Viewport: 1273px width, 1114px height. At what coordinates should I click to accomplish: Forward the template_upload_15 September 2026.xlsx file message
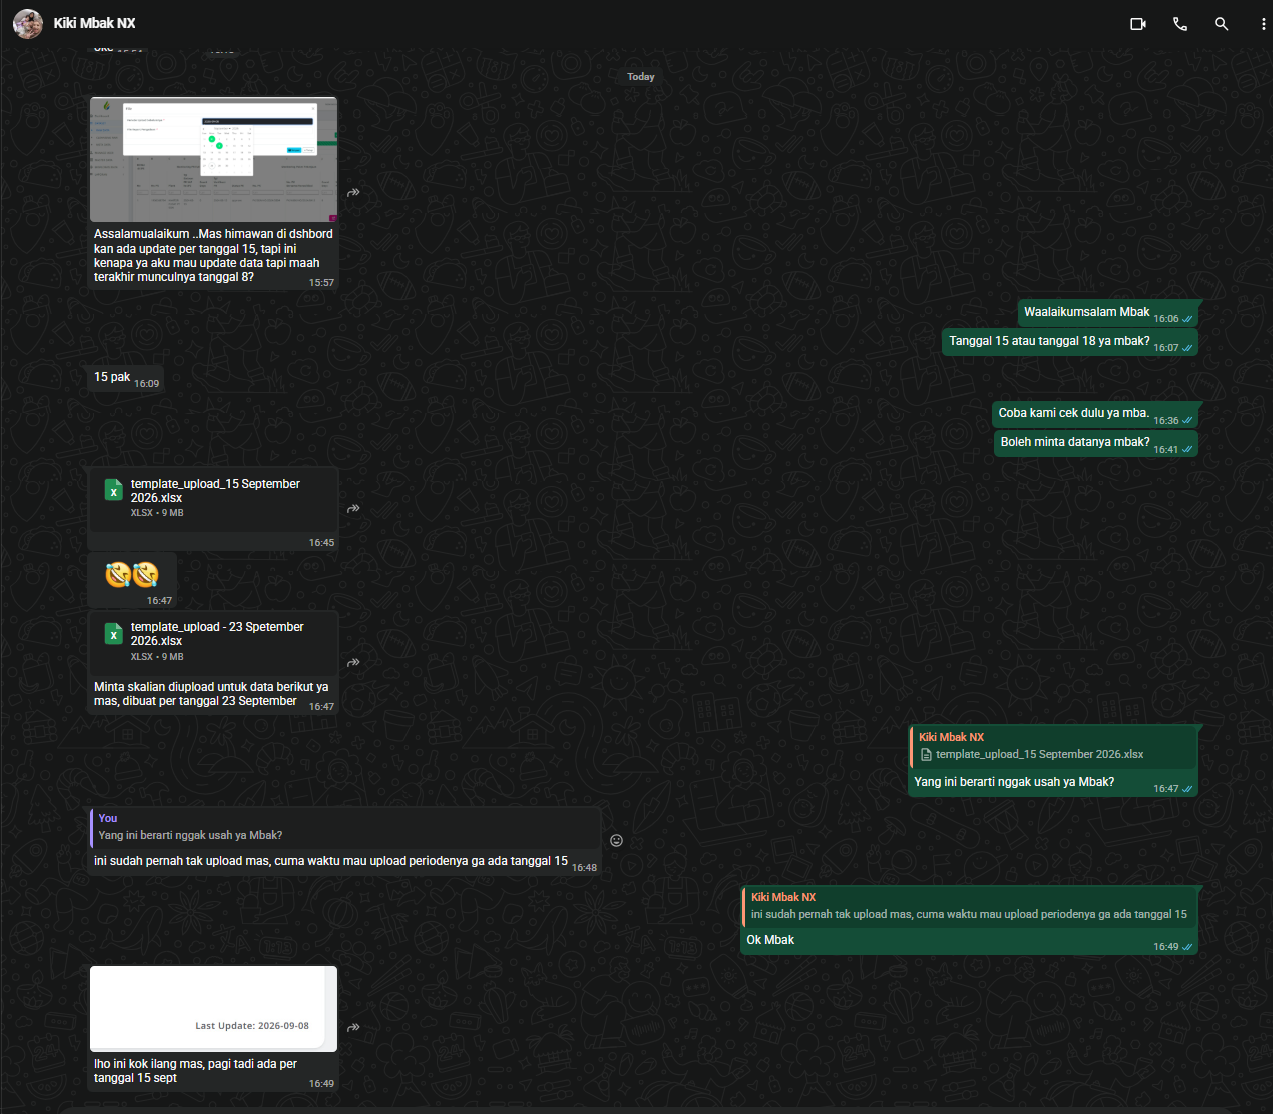353,509
